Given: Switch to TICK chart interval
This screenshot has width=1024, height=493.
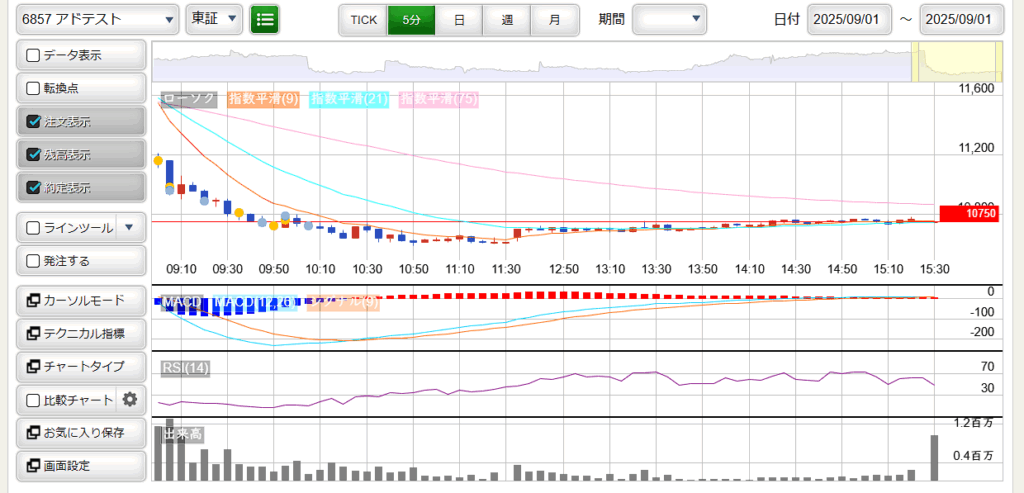Looking at the screenshot, I should click(364, 20).
